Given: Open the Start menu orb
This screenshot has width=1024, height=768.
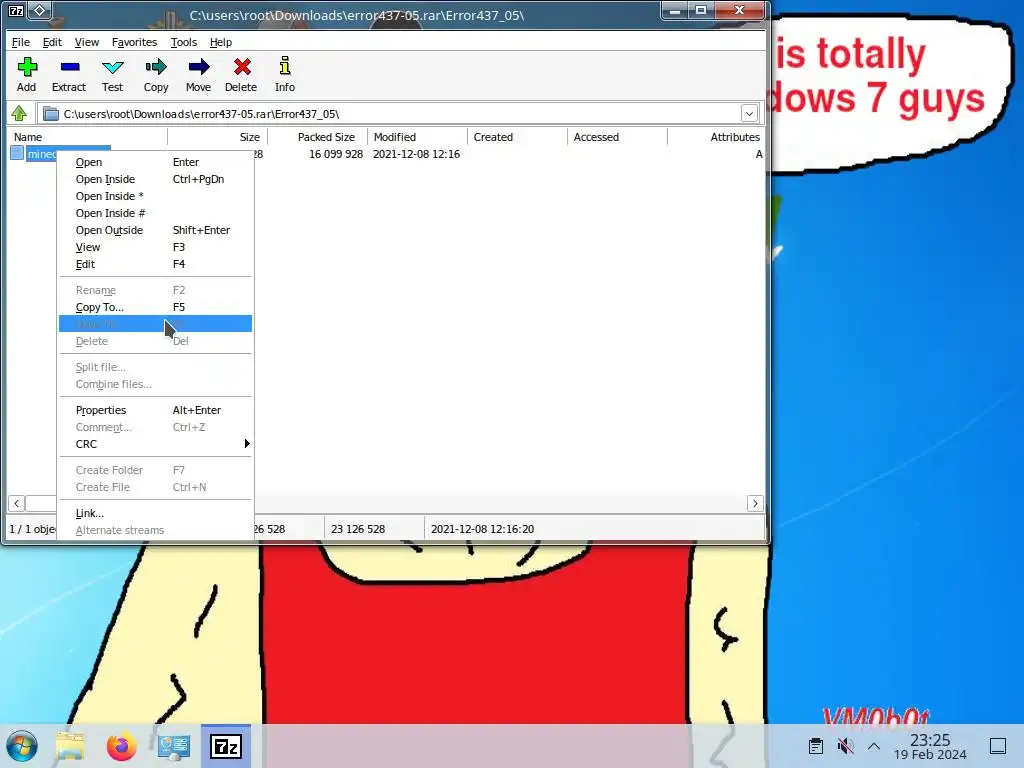Looking at the screenshot, I should pos(22,746).
